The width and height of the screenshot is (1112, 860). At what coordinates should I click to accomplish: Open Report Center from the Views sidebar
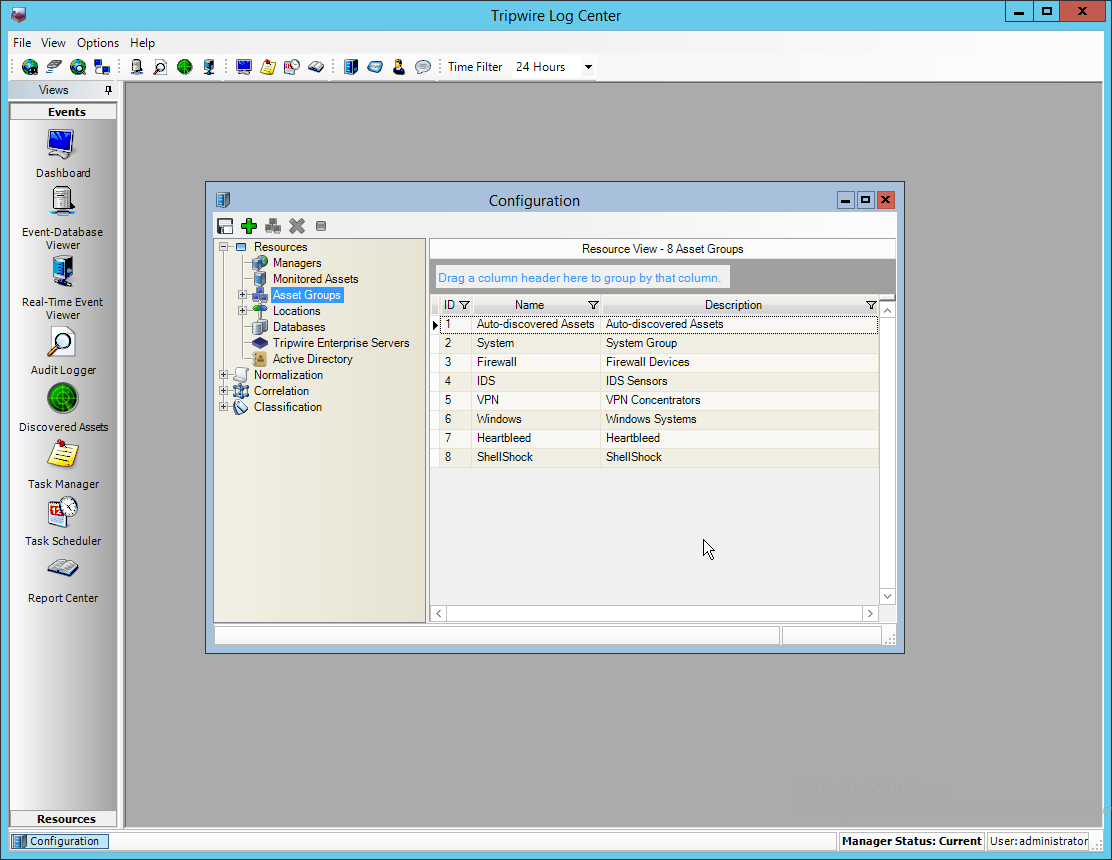click(x=62, y=580)
